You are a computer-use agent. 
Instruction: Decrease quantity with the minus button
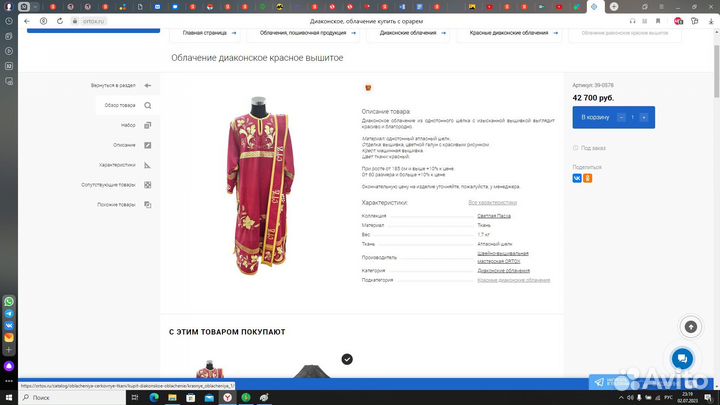(x=621, y=118)
